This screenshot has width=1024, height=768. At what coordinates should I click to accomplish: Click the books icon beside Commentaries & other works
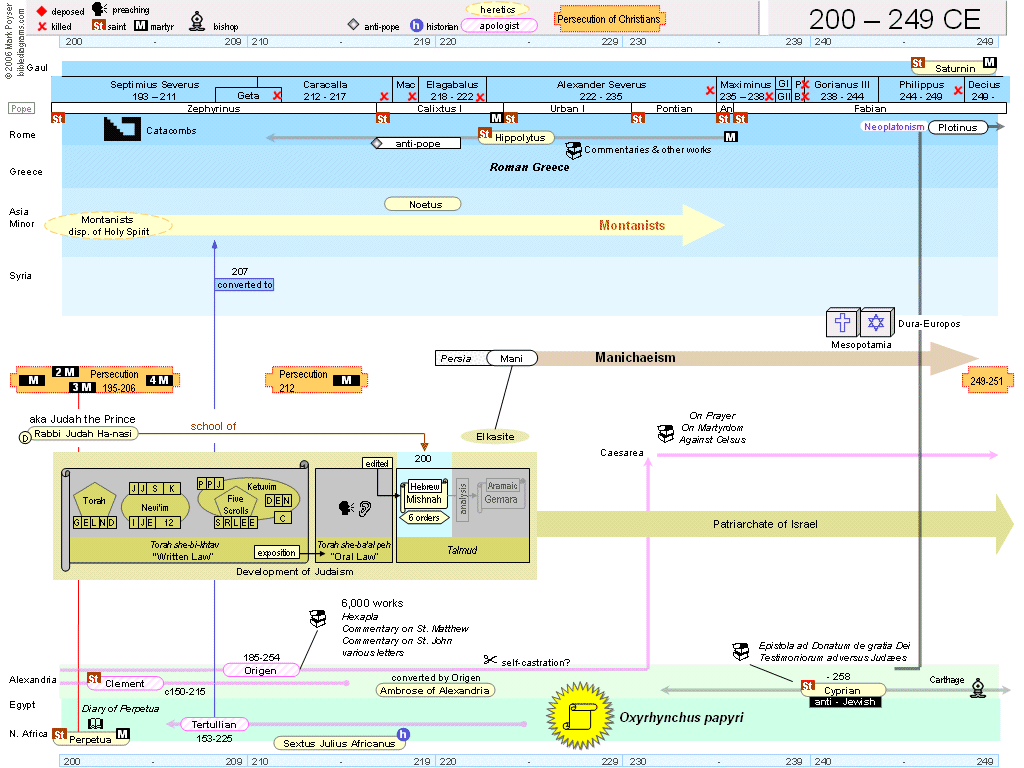pos(573,150)
